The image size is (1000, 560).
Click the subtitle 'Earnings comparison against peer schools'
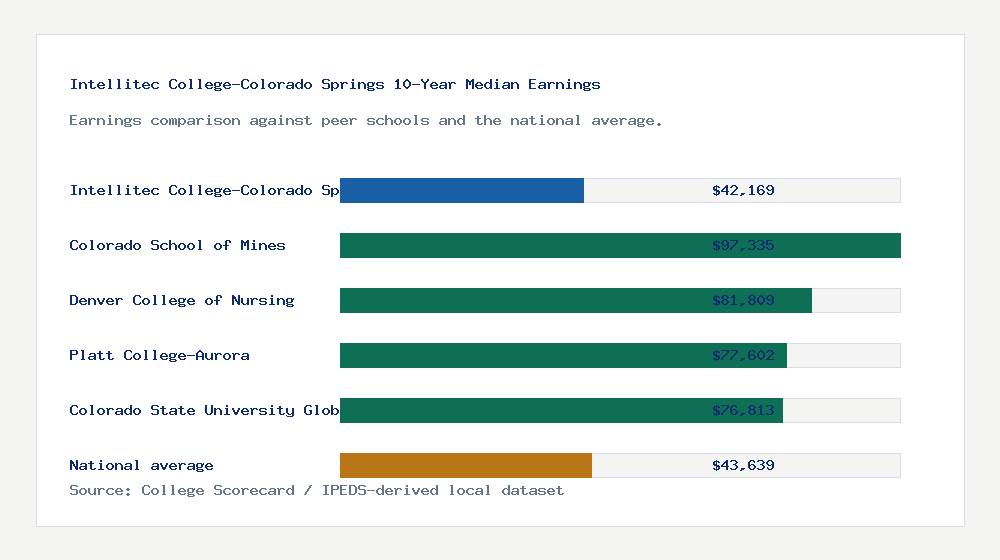[365, 121]
